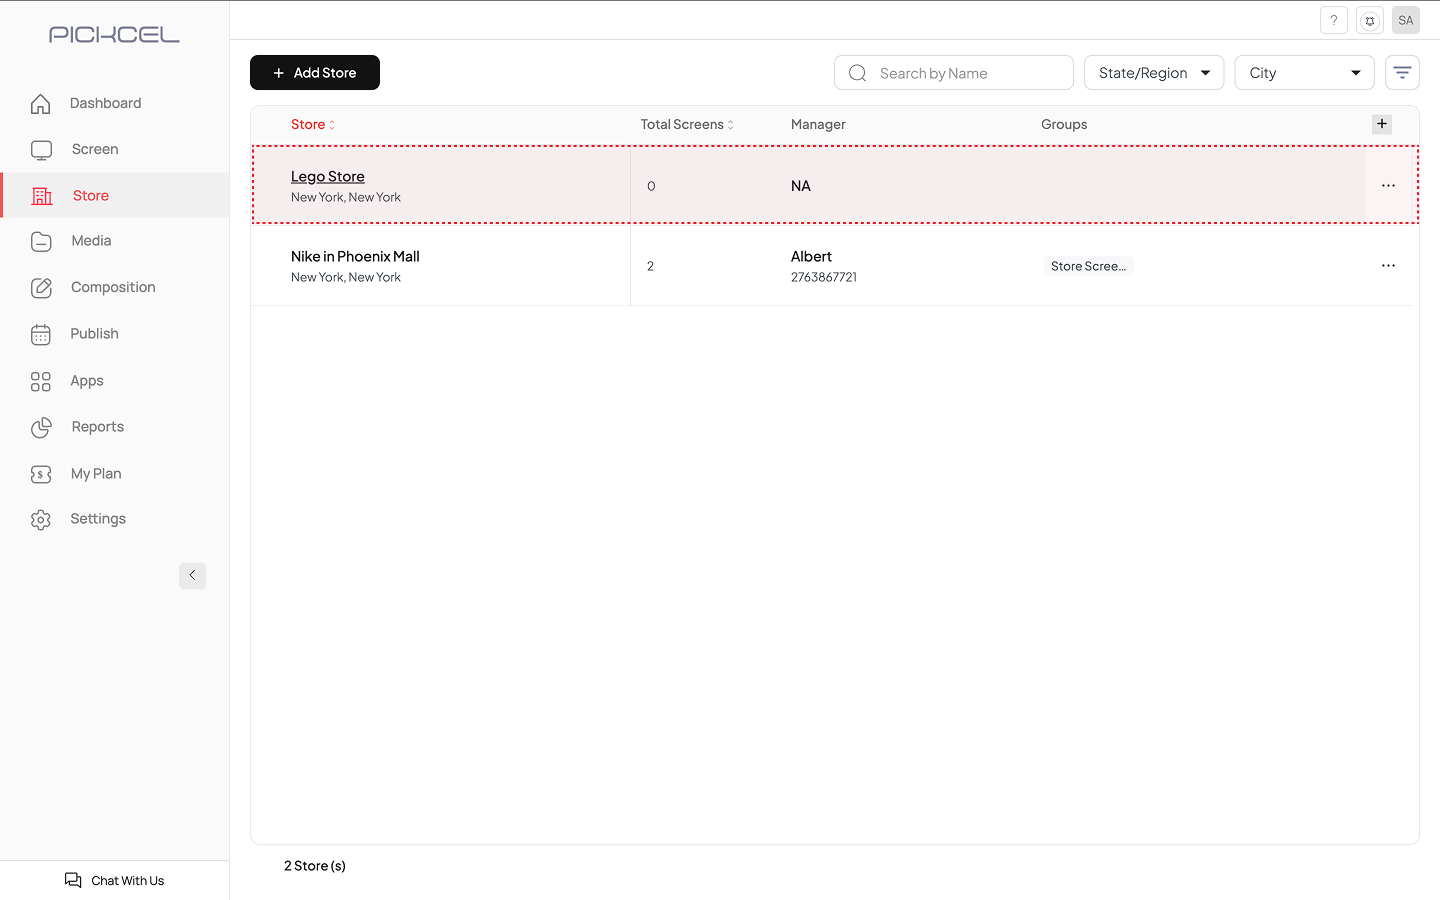Screen dimensions: 1440x900
Task: Open the filter options icon
Action: [x=1402, y=73]
